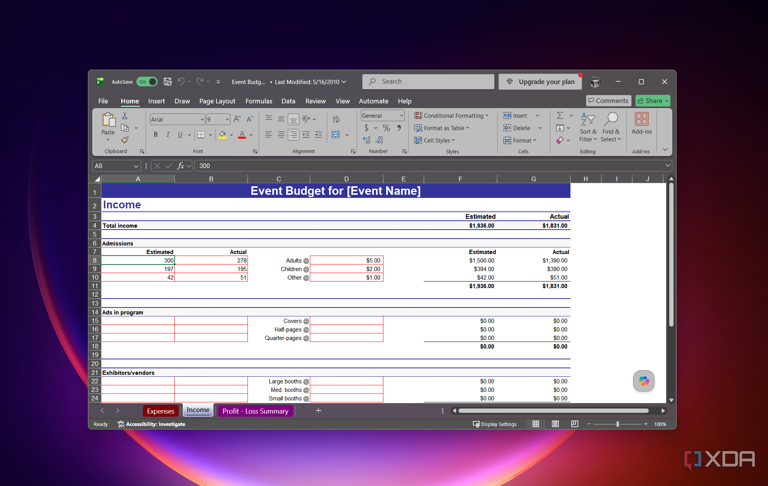The image size is (768, 486).
Task: Open Sort & Filter dropdown
Action: (x=588, y=127)
